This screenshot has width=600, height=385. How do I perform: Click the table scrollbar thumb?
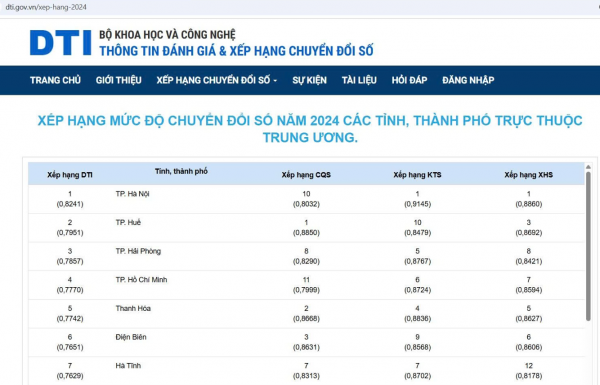[588, 246]
